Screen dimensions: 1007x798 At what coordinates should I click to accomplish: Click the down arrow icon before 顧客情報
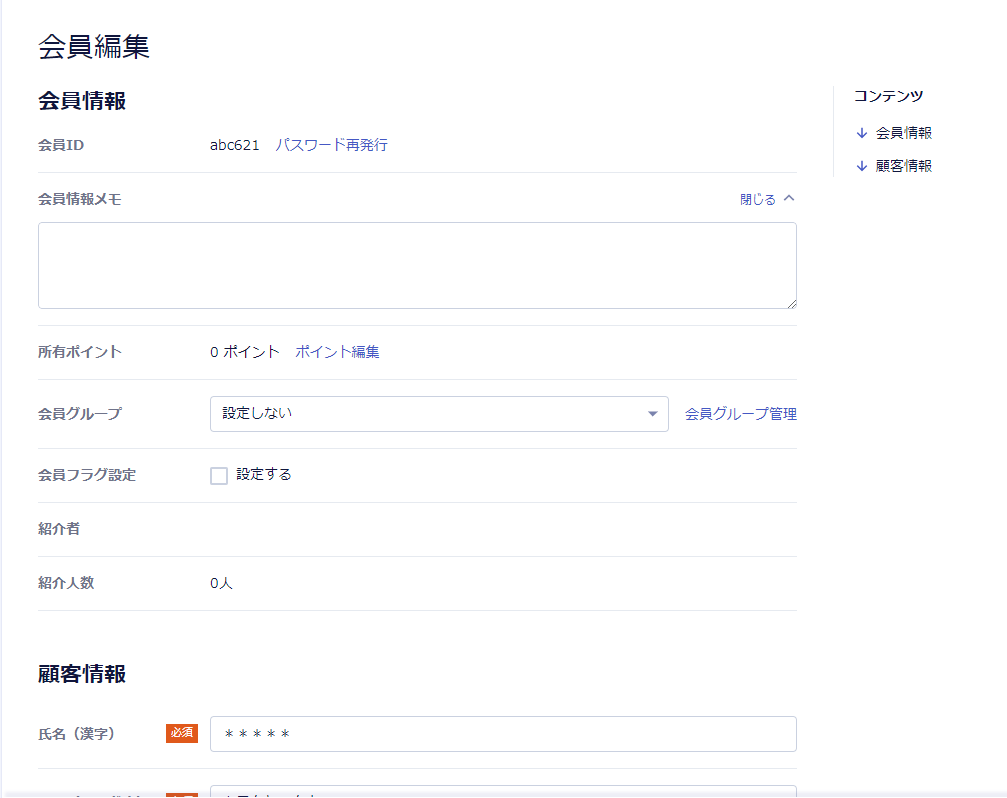(x=862, y=166)
